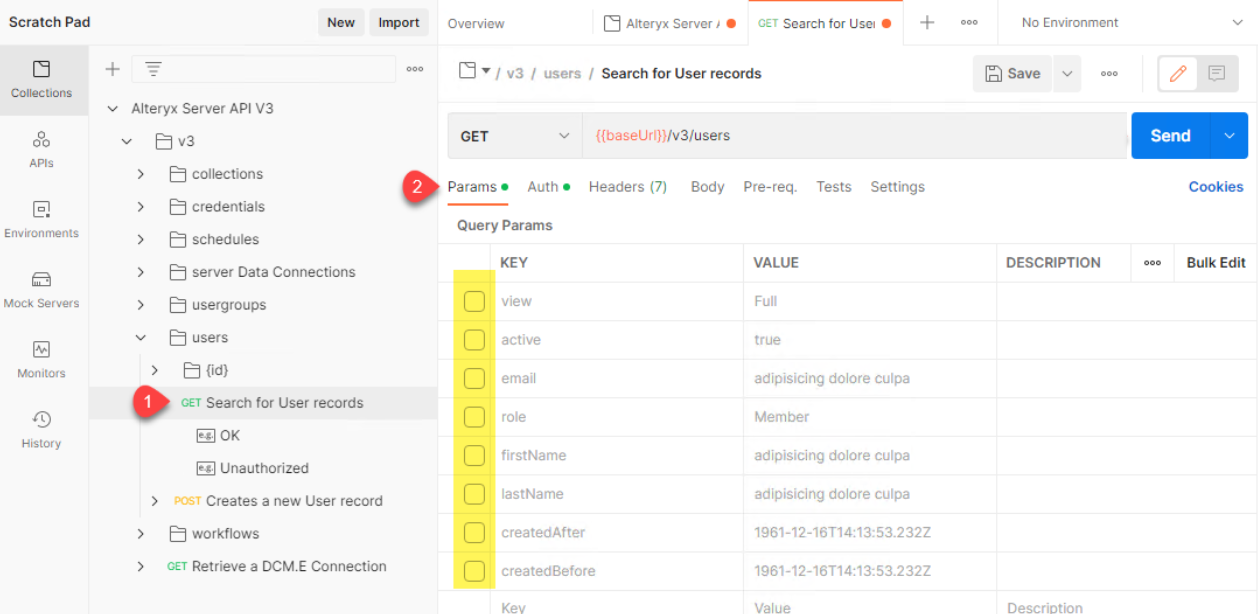Open the filter icon beside the search box
Screen dimensions: 1258x614
[x=152, y=68]
